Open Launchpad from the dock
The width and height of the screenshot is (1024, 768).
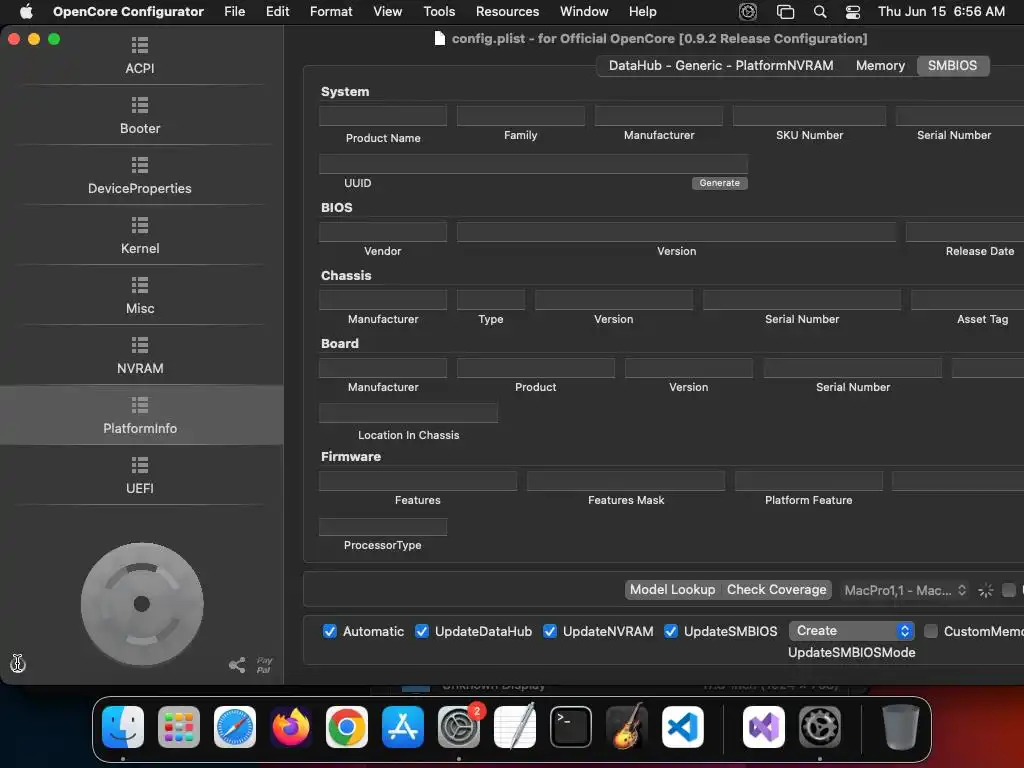click(179, 727)
